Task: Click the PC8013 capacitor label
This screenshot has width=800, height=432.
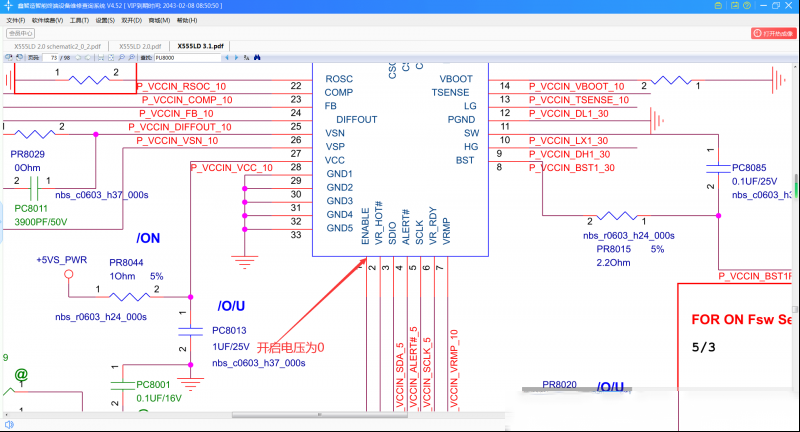Action: 229,331
